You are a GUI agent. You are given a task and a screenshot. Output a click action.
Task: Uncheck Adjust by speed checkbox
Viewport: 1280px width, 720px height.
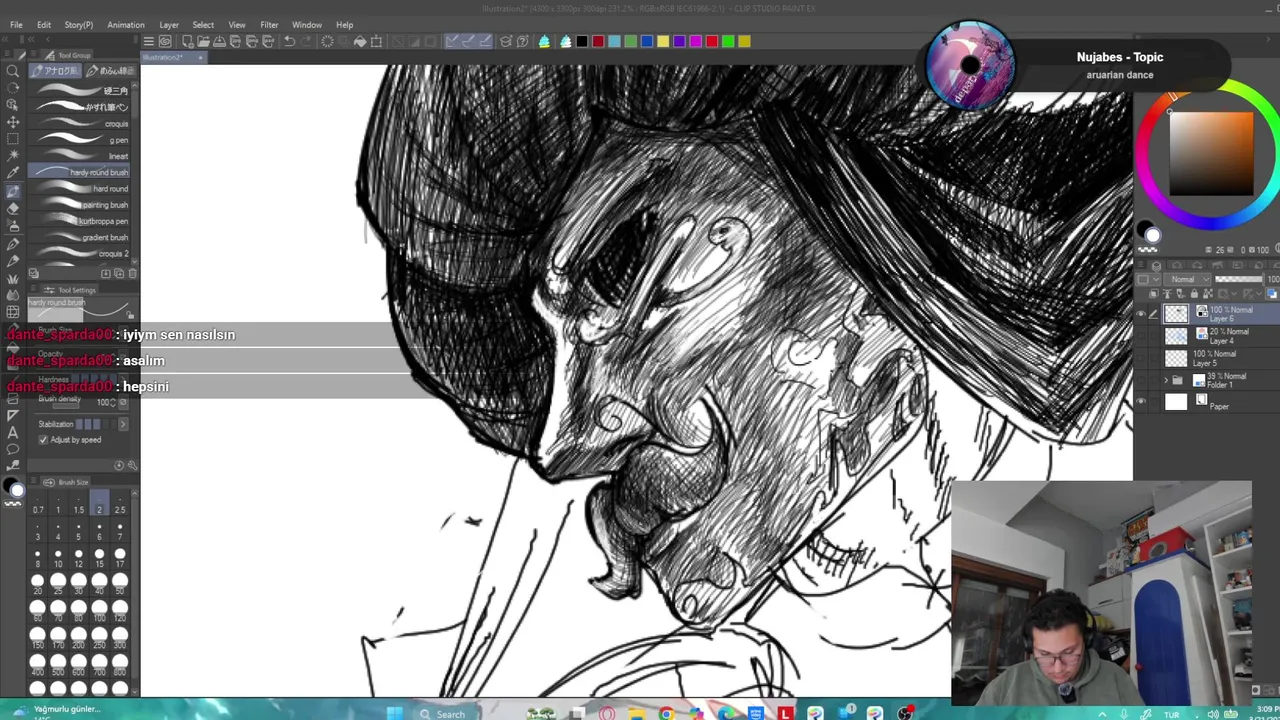43,440
